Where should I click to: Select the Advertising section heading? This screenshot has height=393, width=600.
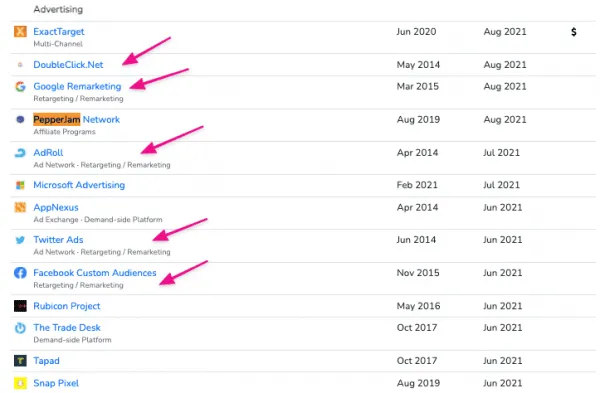tap(58, 9)
